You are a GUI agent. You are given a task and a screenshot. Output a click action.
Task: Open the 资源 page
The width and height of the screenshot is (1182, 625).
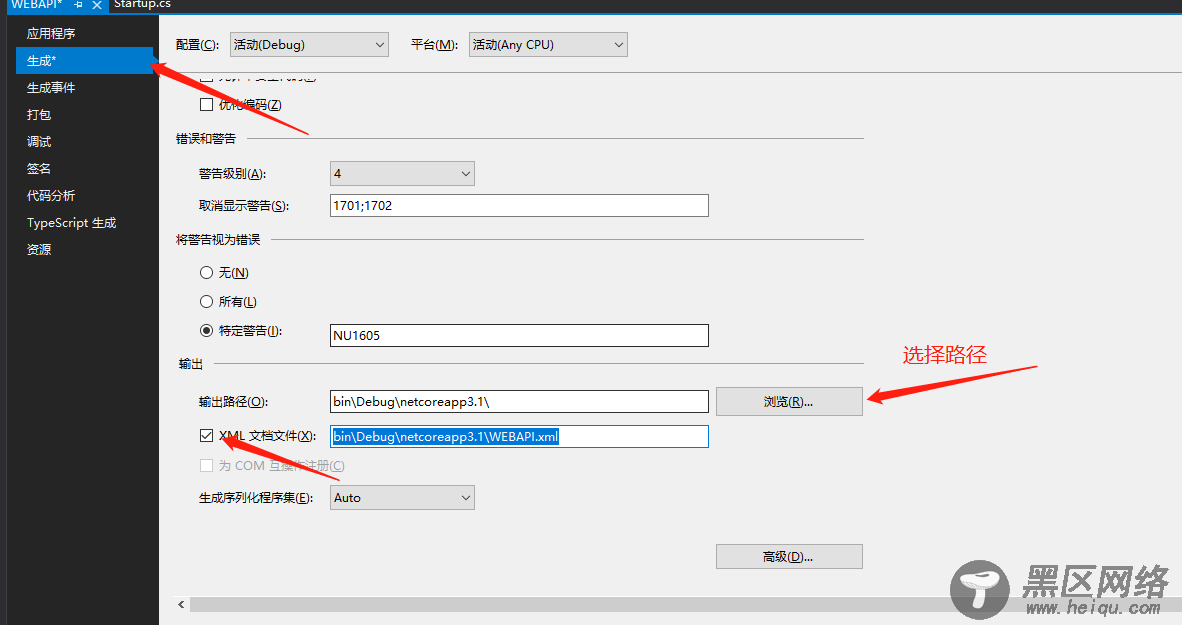click(39, 250)
